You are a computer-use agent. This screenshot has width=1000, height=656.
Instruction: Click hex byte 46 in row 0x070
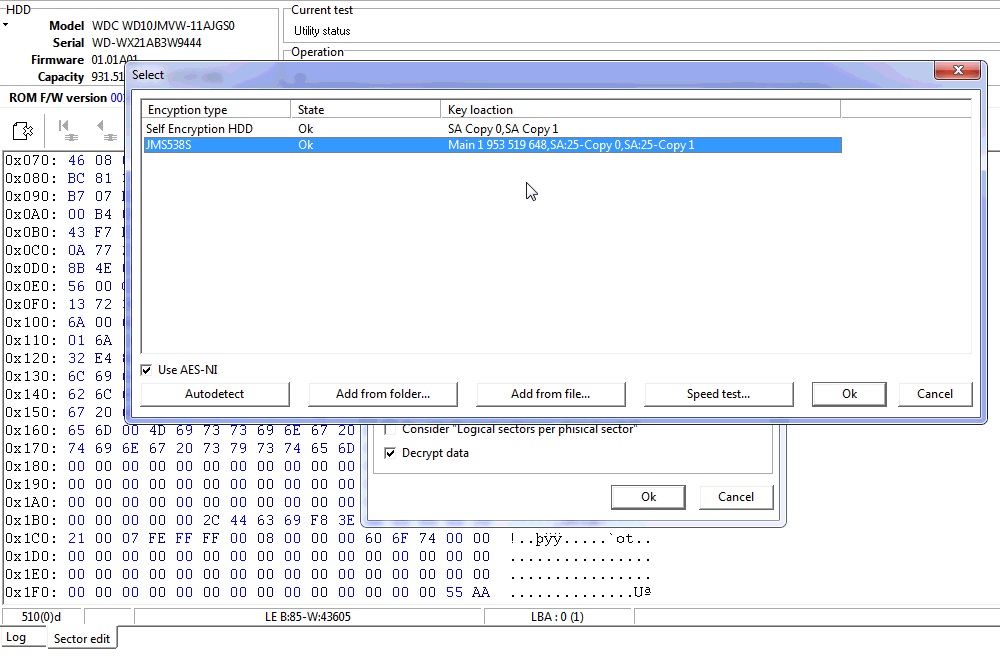pos(77,161)
